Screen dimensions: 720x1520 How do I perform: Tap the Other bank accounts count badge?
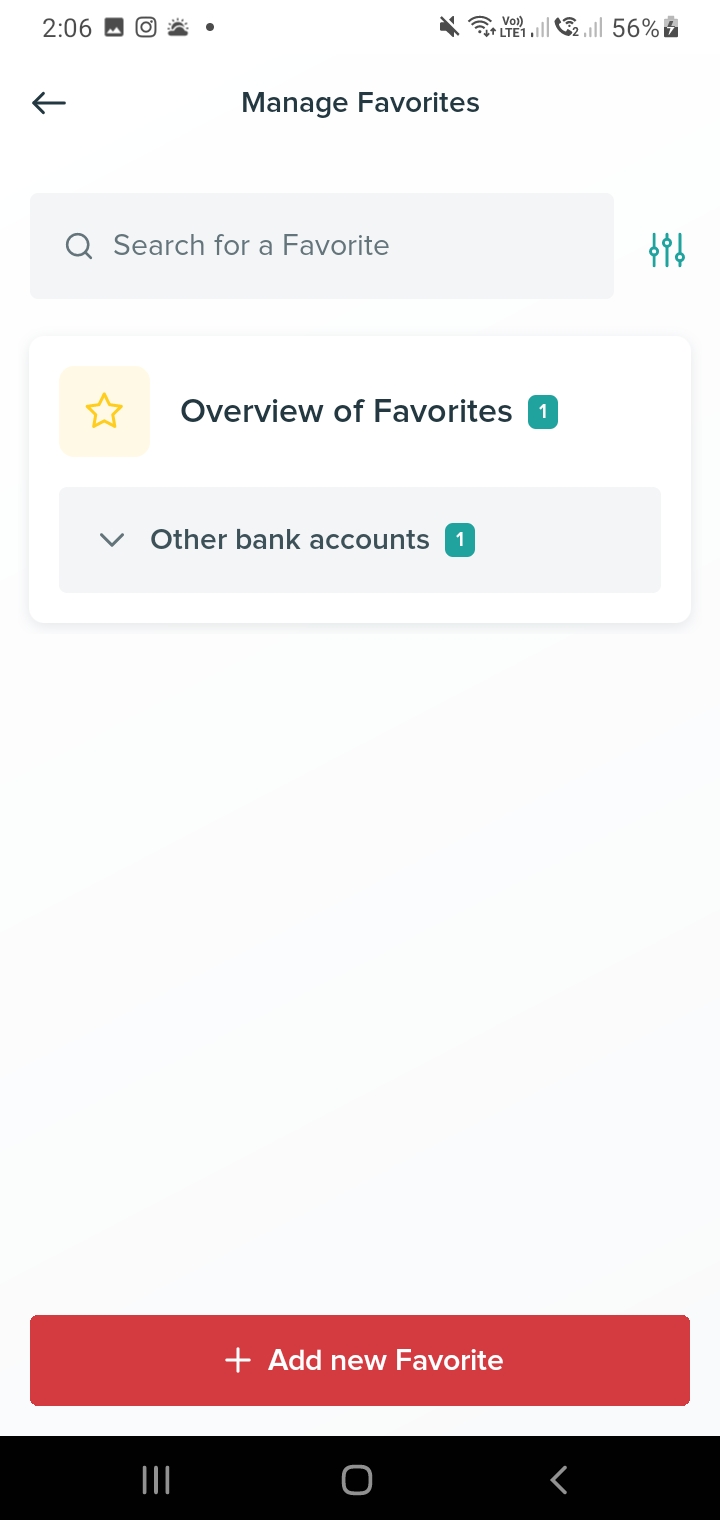(x=460, y=540)
